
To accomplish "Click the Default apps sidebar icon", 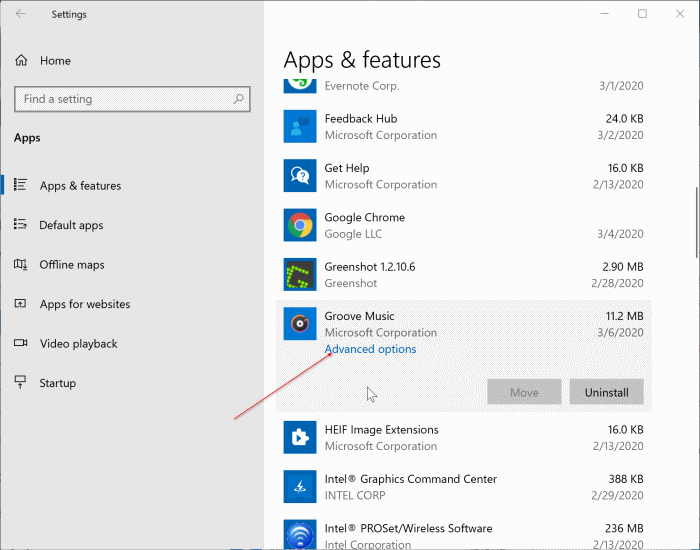I will click(21, 224).
